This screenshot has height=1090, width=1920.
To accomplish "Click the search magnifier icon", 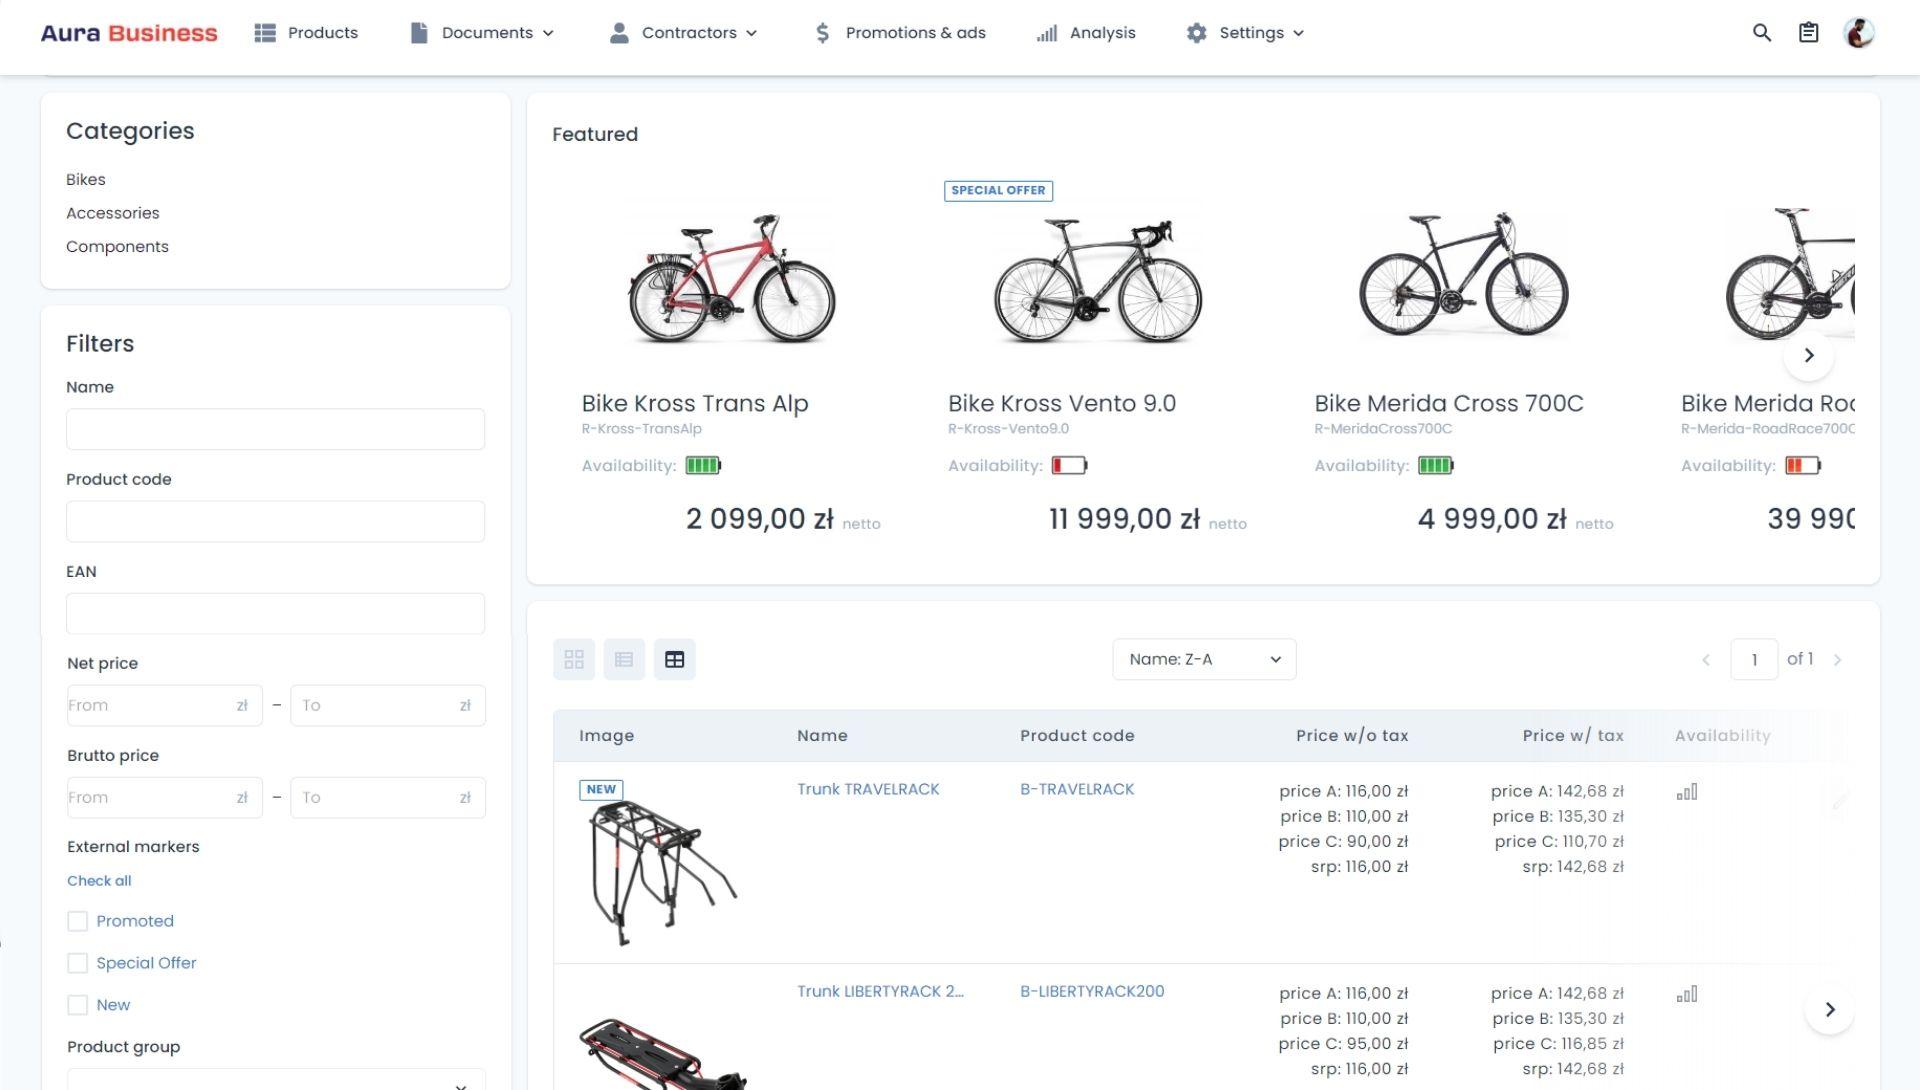I will click(x=1762, y=33).
